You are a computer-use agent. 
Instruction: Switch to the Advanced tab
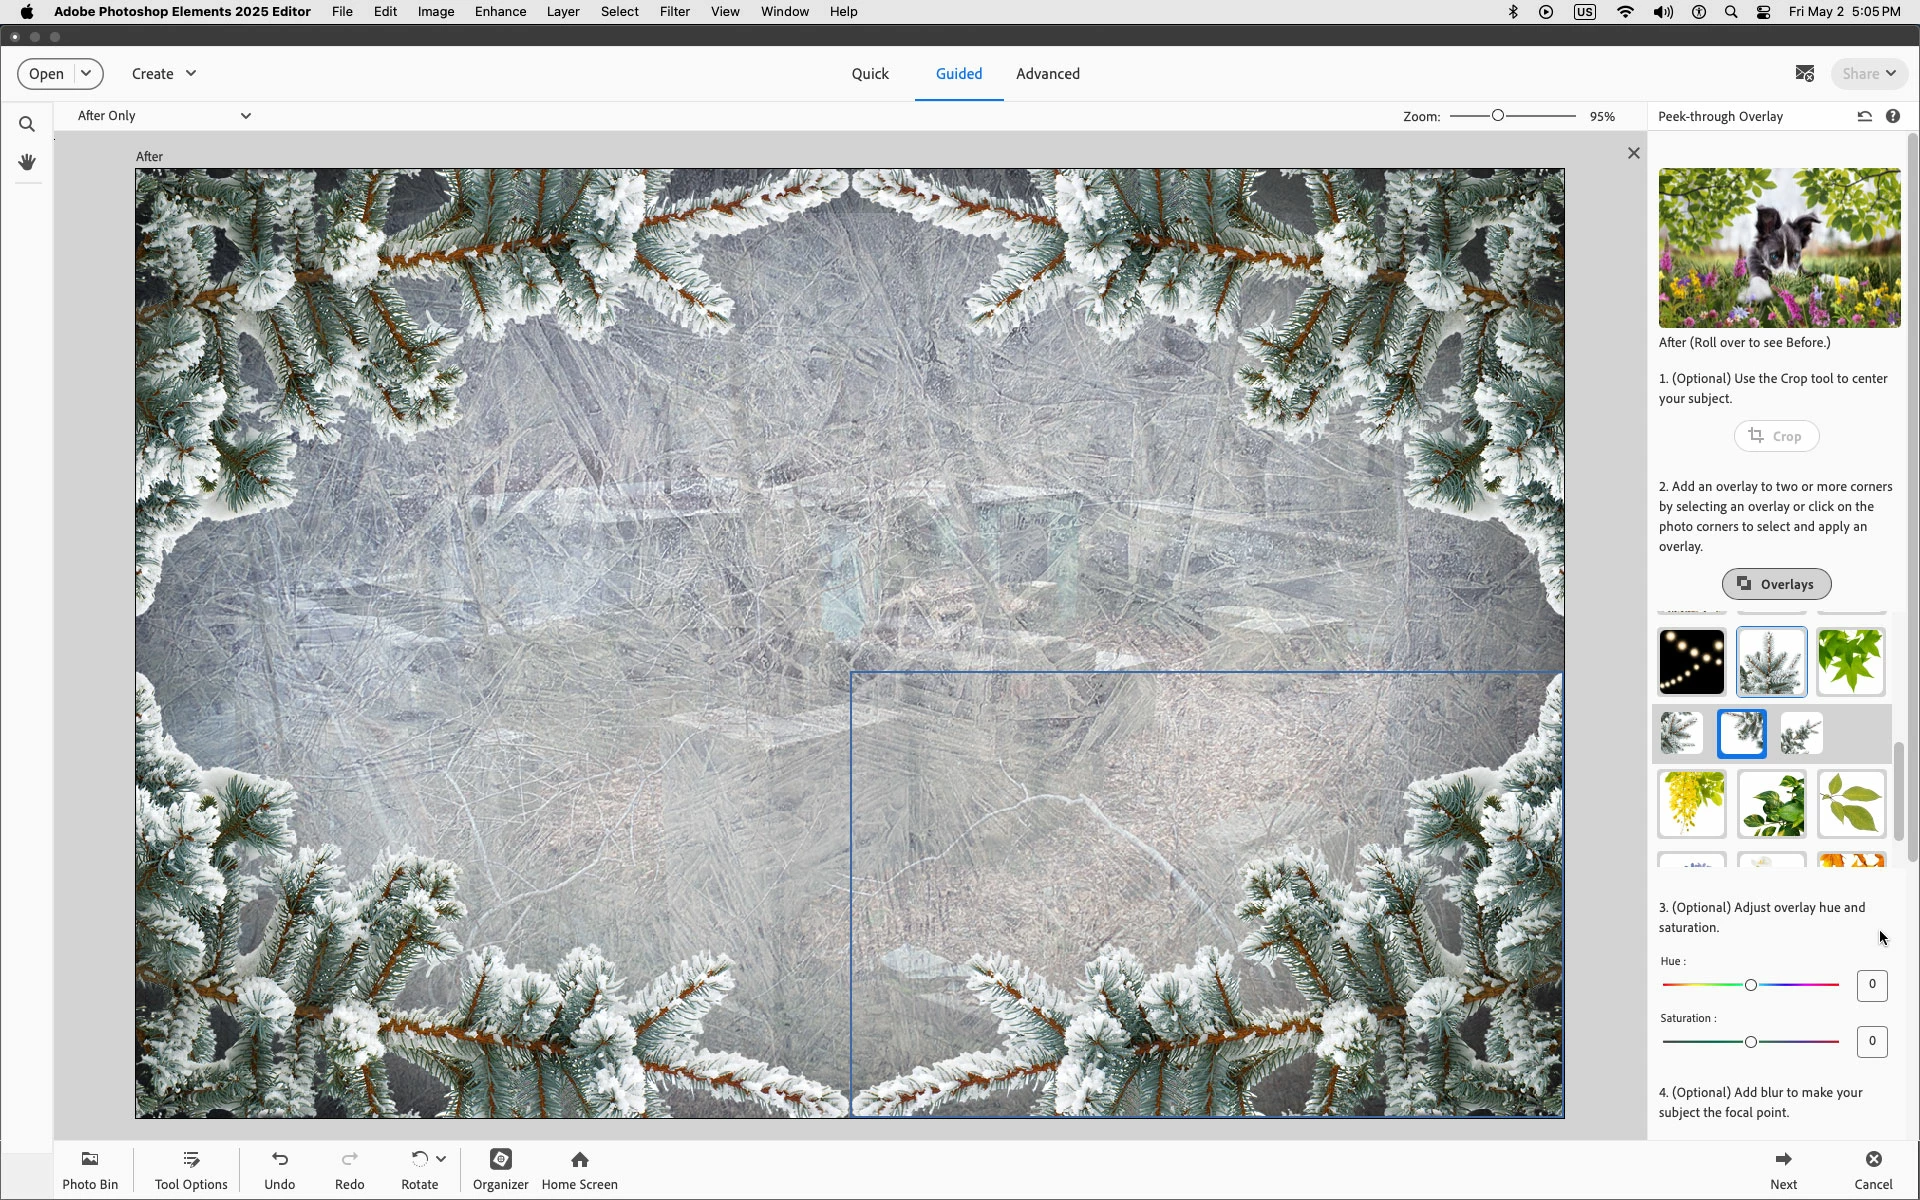click(1047, 73)
